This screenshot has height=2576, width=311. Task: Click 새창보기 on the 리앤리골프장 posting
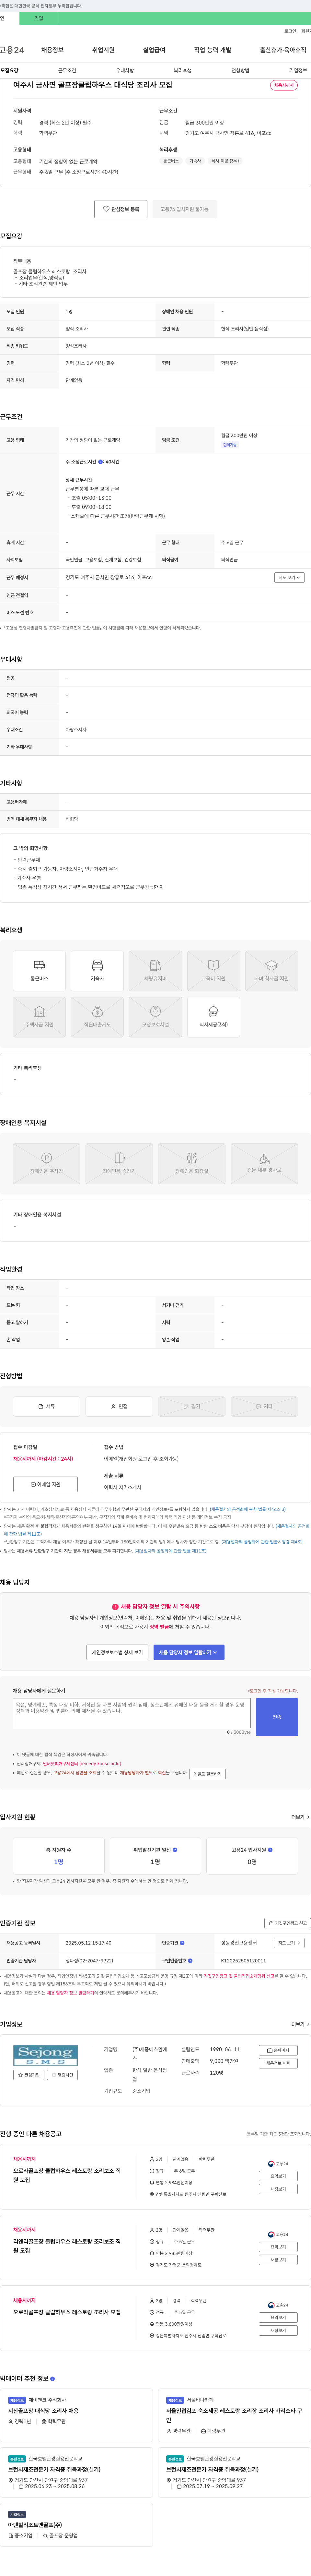point(278,2260)
